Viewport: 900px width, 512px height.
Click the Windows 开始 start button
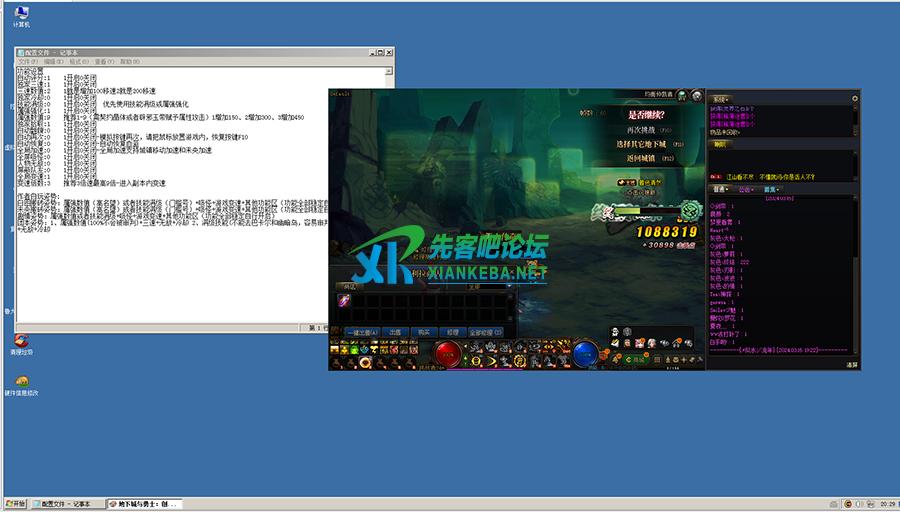pyautogui.click(x=15, y=504)
